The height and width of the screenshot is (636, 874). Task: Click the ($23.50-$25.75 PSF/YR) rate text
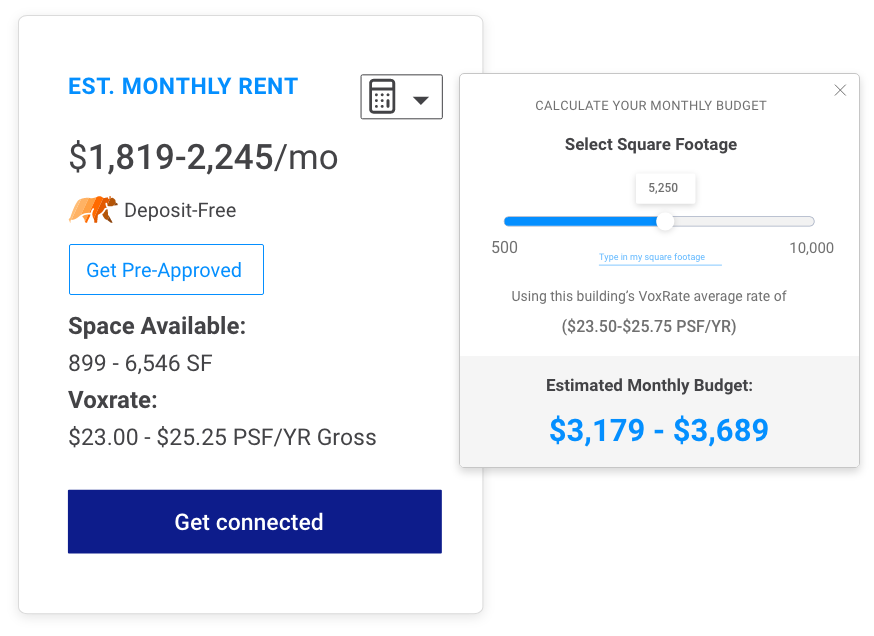[x=649, y=326]
